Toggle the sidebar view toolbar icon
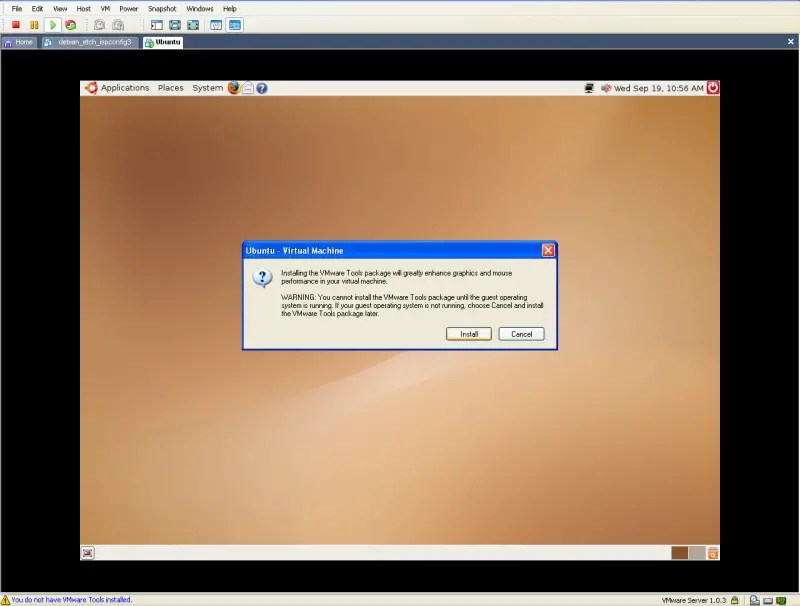Screen dimensions: 800x606 157,24
